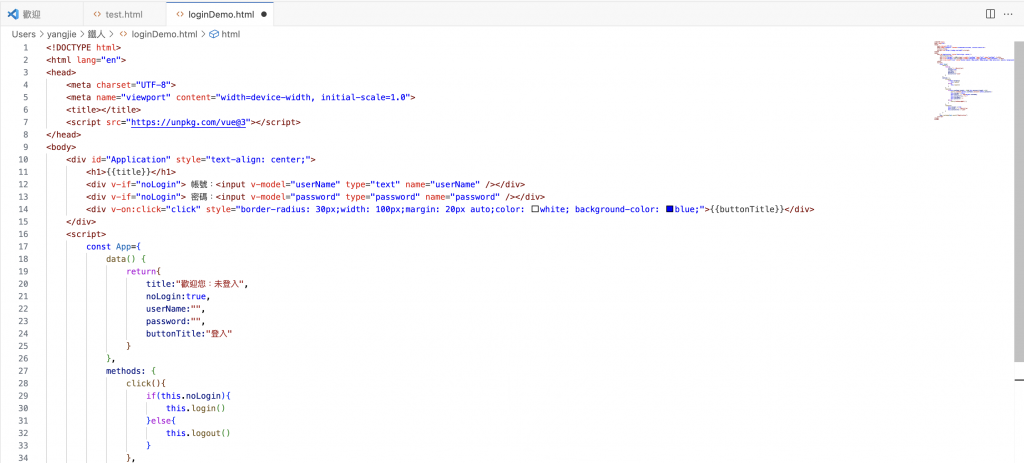The height and width of the screenshot is (463, 1024).
Task: Click the buttonTitle:"登入" line
Action: click(x=189, y=333)
